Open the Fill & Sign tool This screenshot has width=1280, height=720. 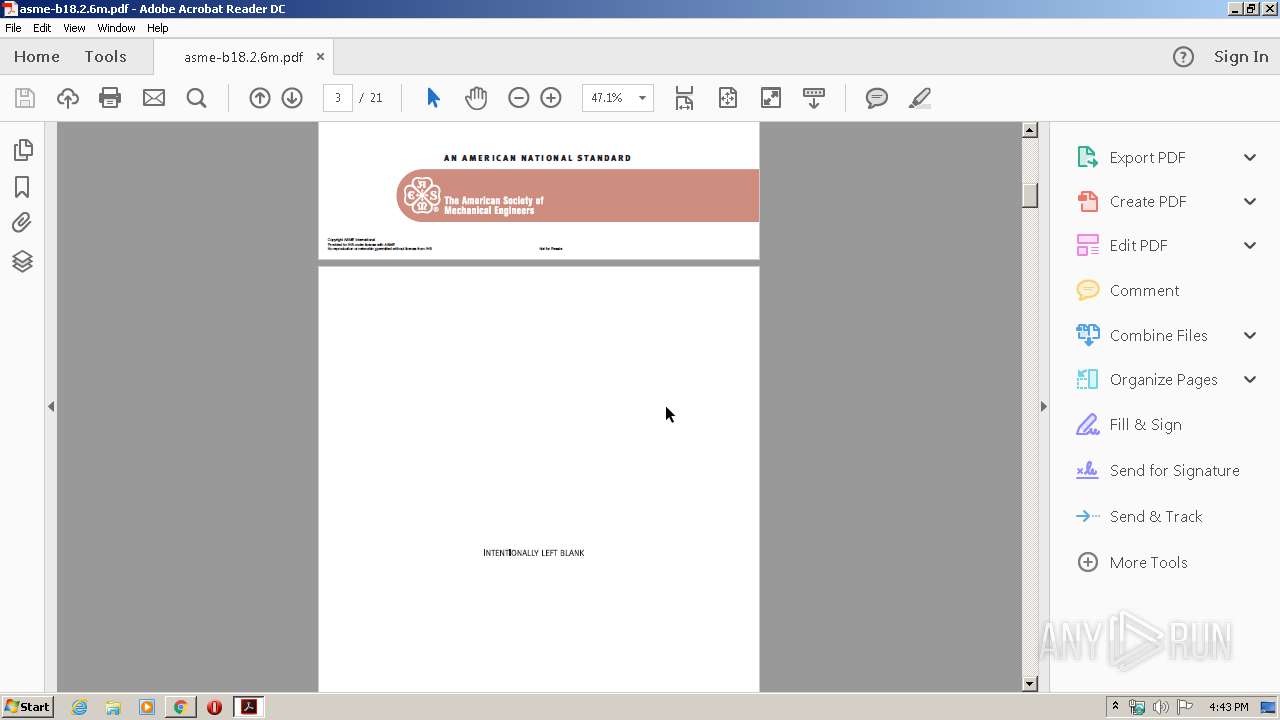[1145, 425]
